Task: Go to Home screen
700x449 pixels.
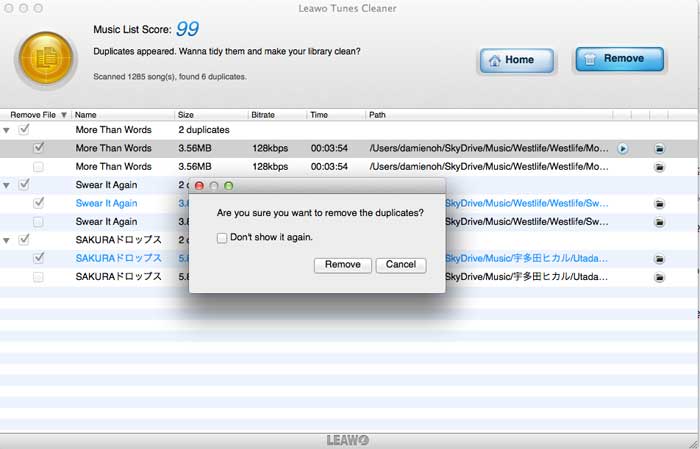Action: click(517, 60)
